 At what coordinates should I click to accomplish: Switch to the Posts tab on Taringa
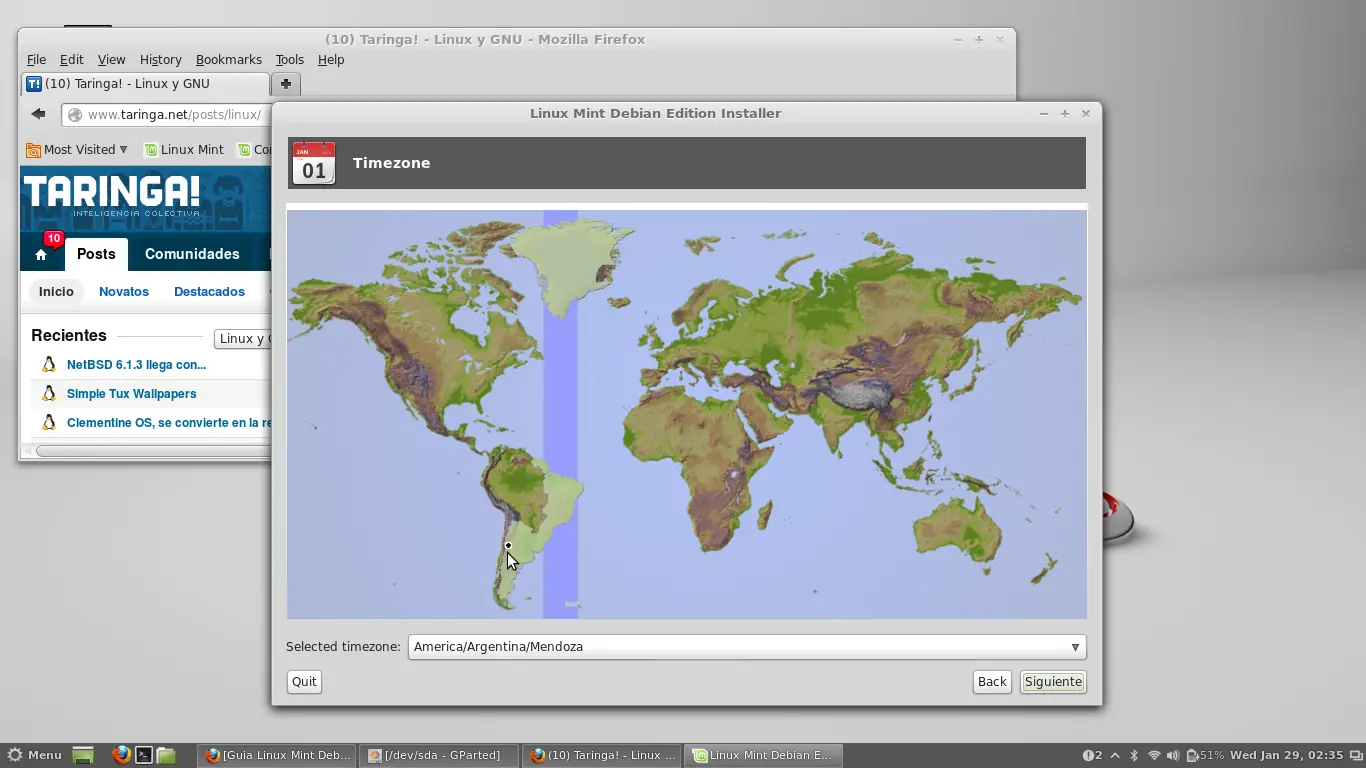(x=96, y=254)
